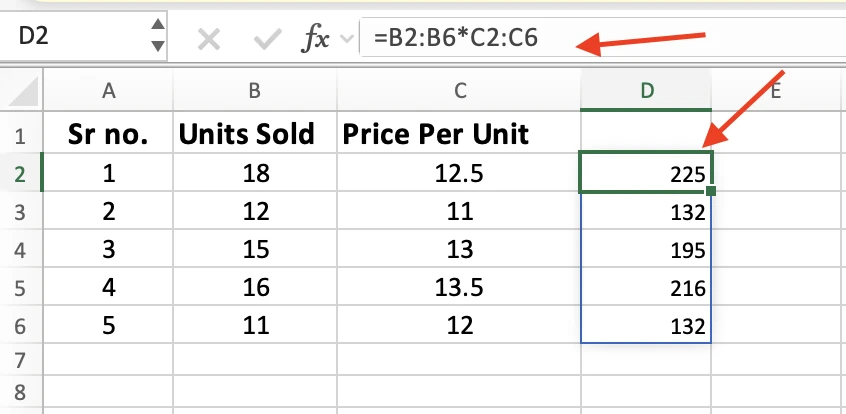846x414 pixels.
Task: Click the Cancel (X) icon in formula bar
Action: click(x=208, y=39)
